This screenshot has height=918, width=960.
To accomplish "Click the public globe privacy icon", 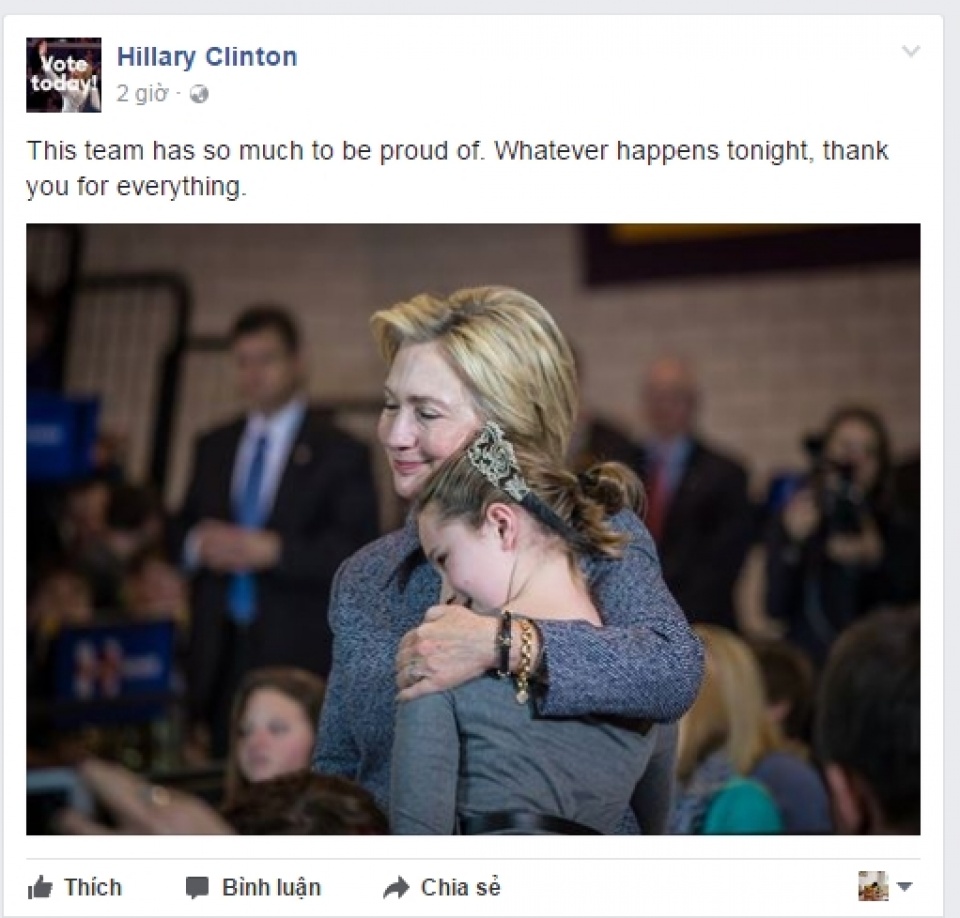I will click(x=200, y=94).
